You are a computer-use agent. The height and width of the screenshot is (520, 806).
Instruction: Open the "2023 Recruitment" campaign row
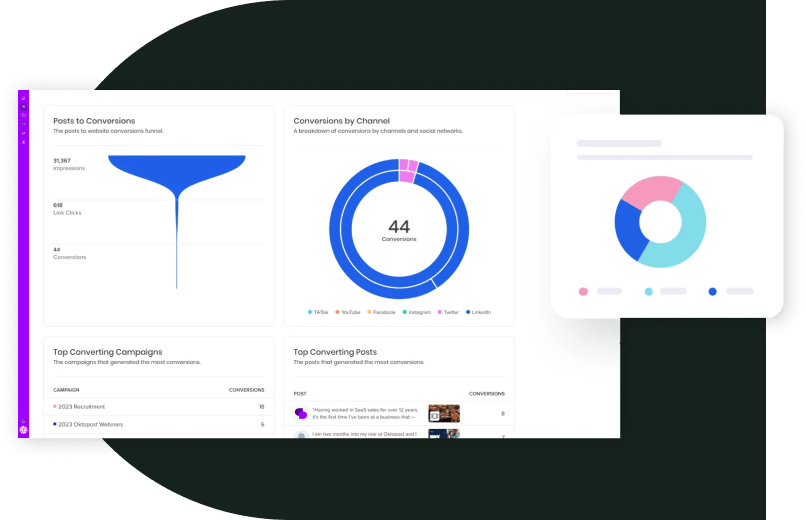tap(159, 406)
